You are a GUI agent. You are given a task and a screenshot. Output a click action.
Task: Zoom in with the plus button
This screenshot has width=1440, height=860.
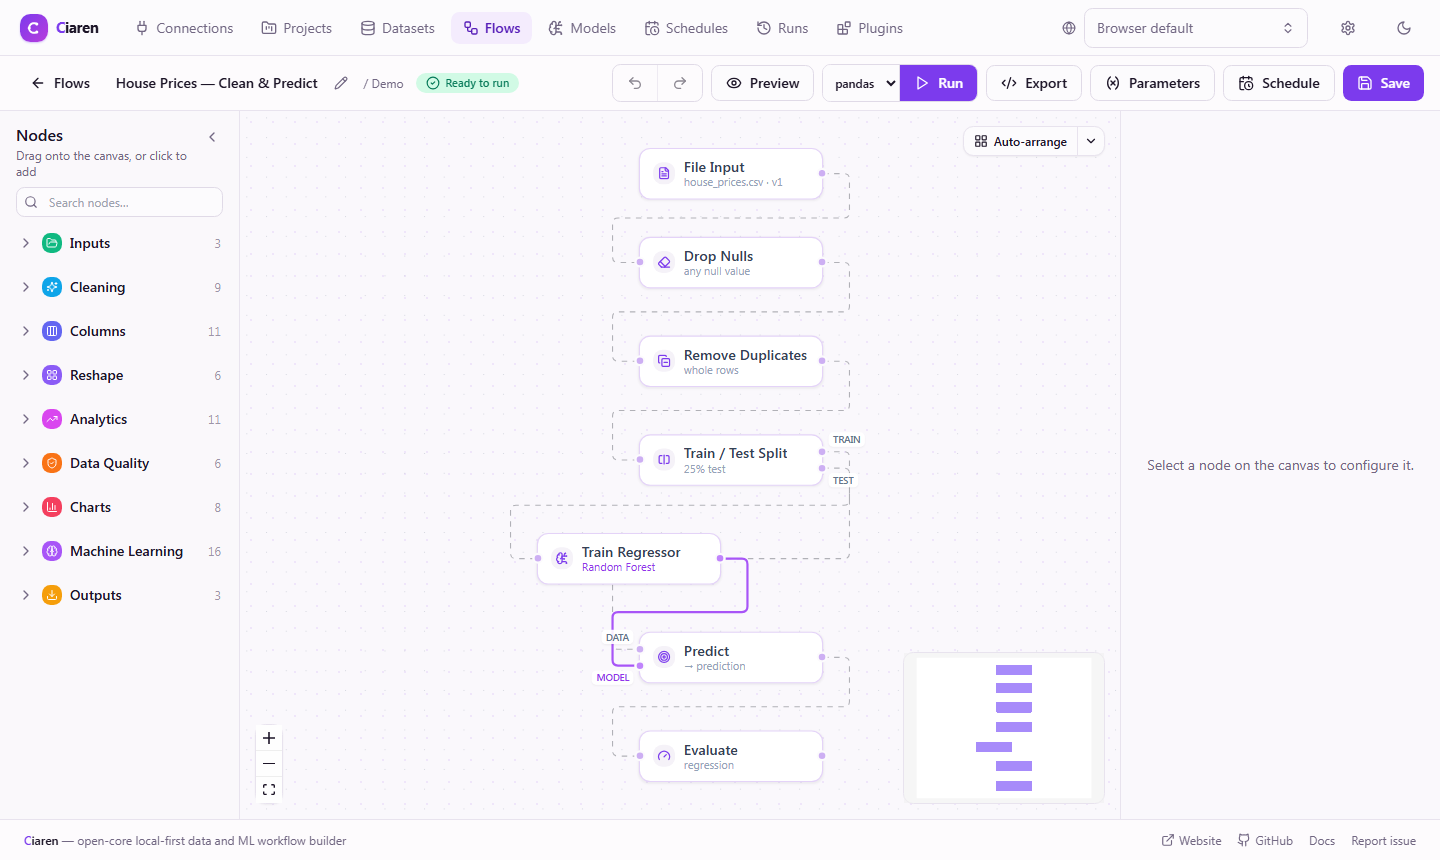[269, 738]
